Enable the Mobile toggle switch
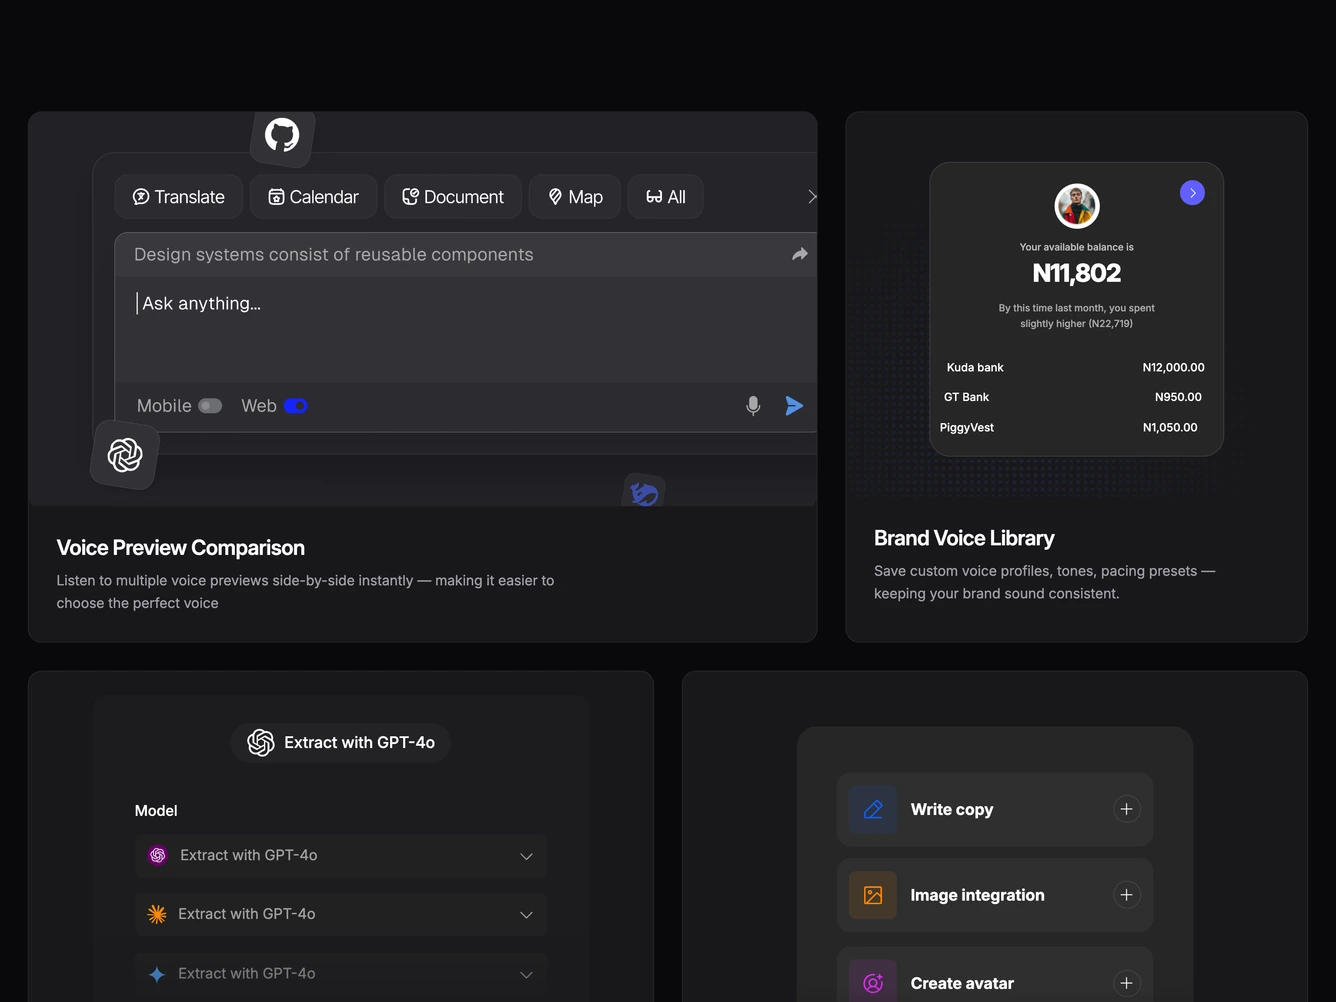 click(210, 406)
